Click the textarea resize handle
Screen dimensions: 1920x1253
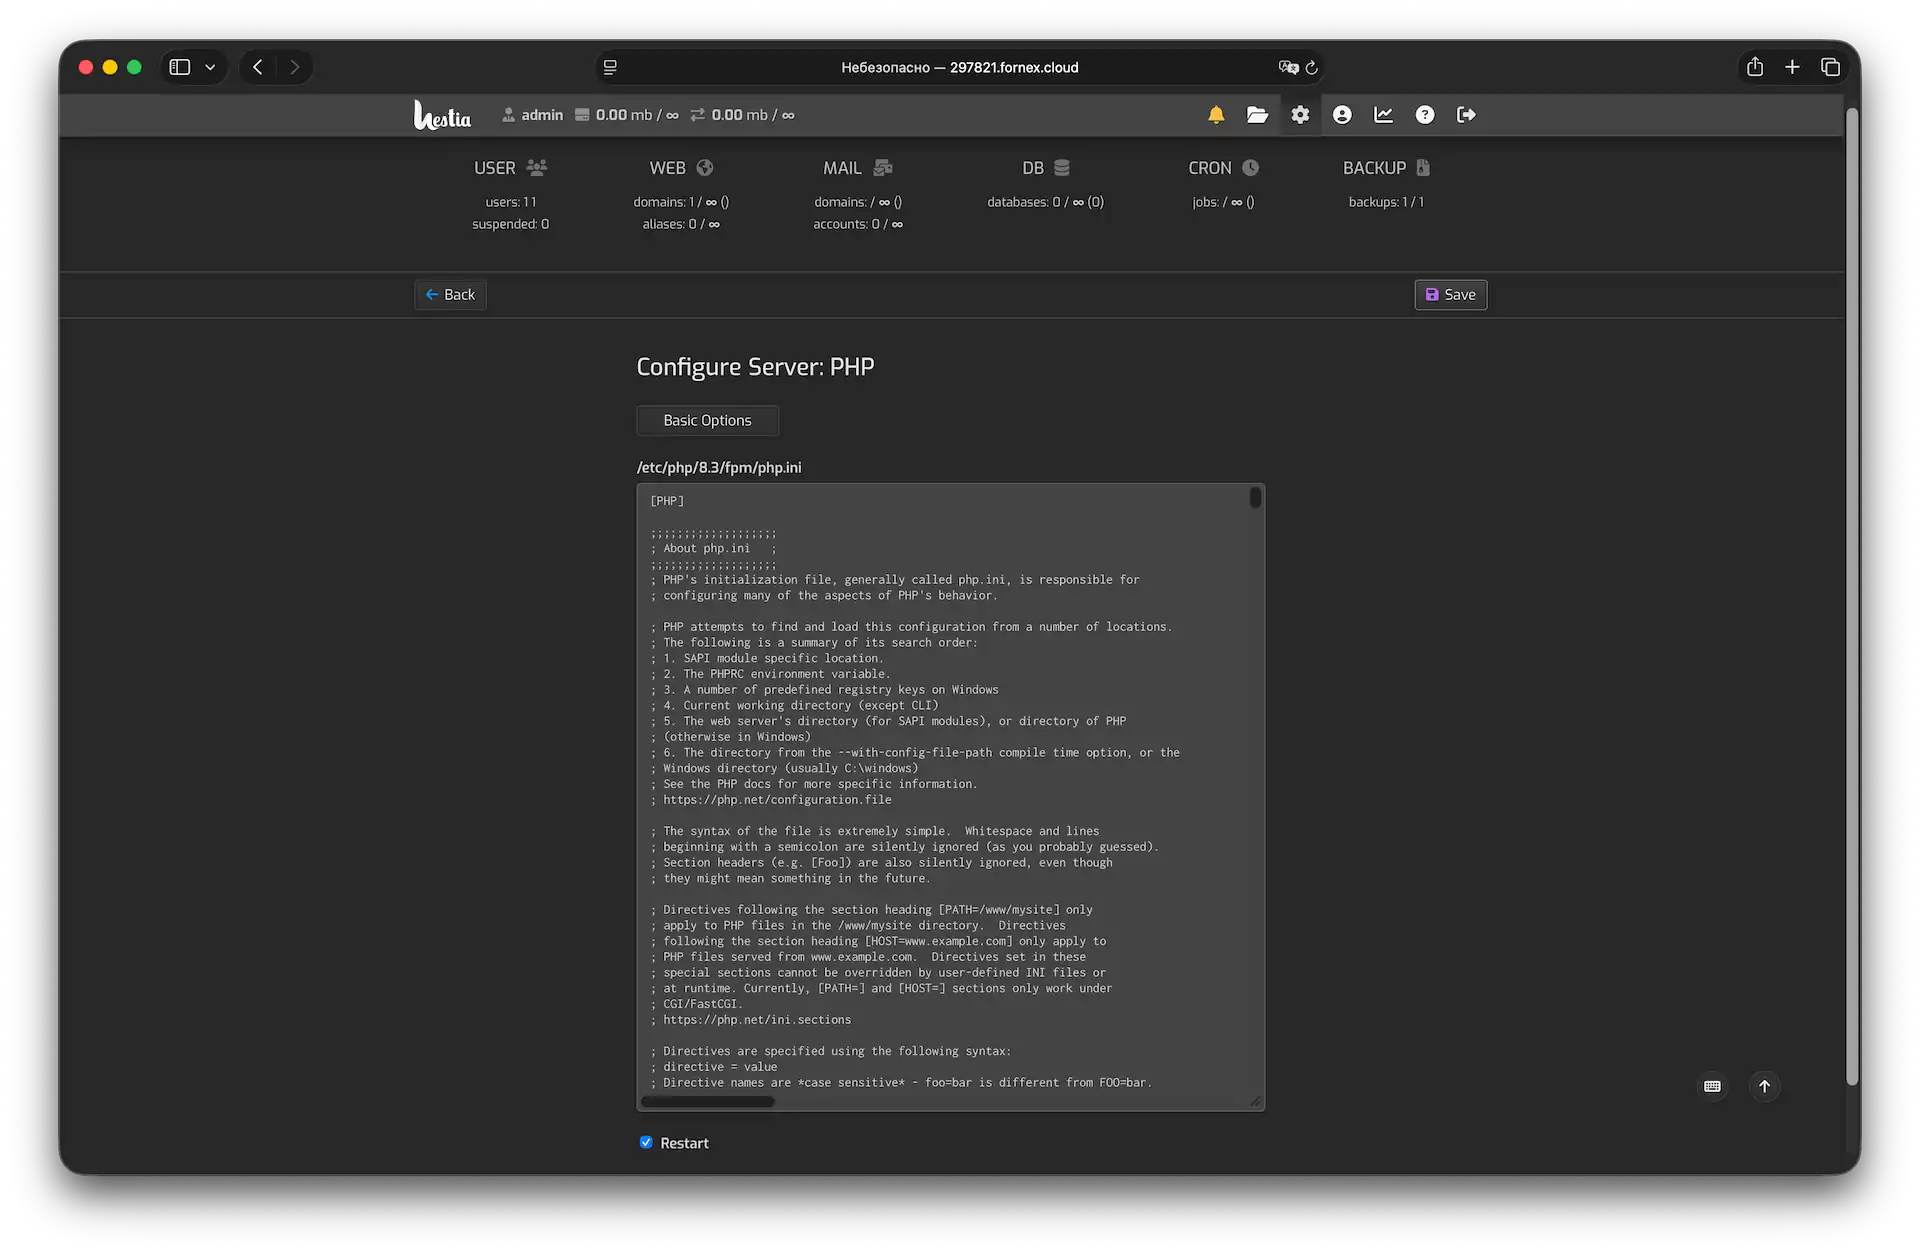coord(1256,1101)
